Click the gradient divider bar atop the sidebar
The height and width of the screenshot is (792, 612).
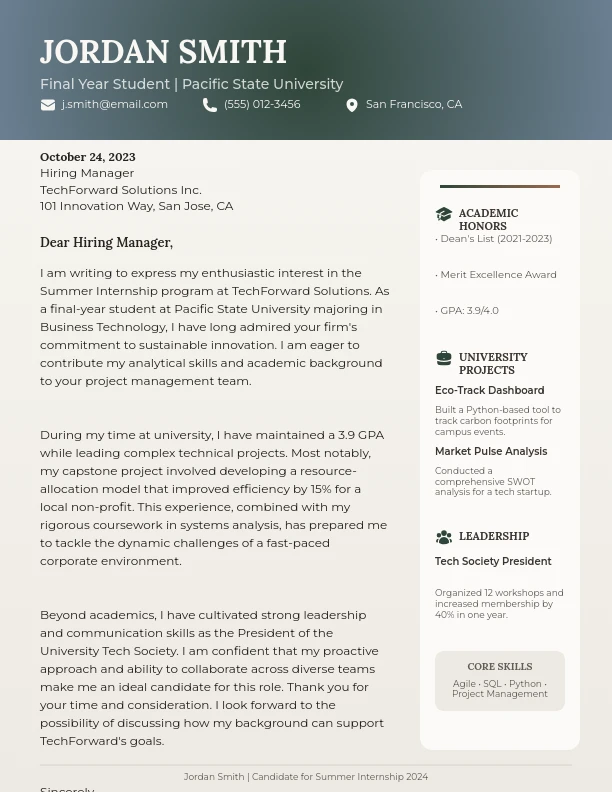tap(500, 186)
